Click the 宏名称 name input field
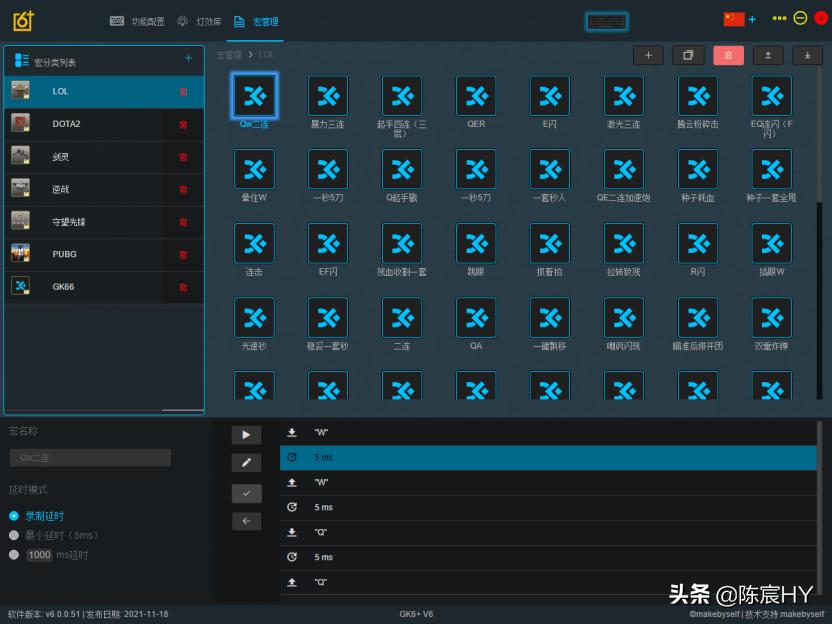Screen dimensions: 832x624 coord(90,458)
